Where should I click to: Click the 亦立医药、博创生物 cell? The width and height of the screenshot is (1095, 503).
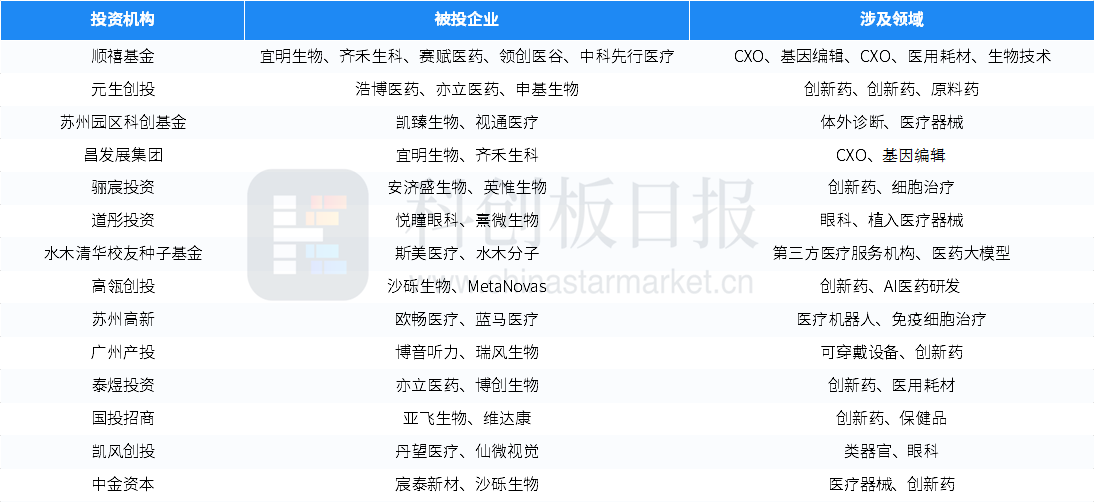(466, 386)
